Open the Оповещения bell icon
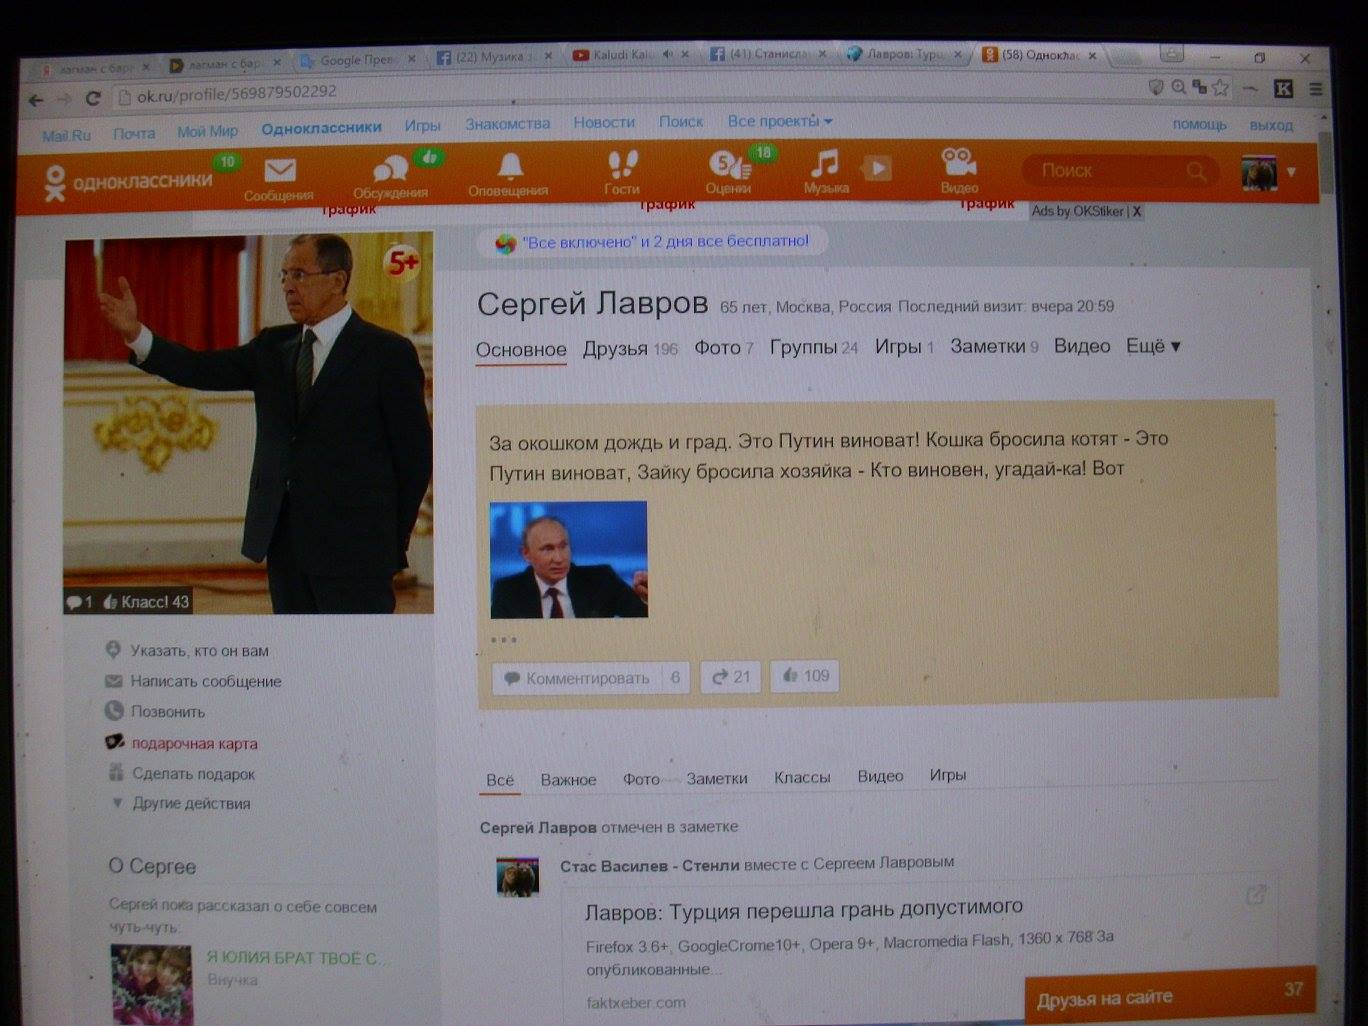Screen dimensions: 1368x1026 tap(510, 166)
